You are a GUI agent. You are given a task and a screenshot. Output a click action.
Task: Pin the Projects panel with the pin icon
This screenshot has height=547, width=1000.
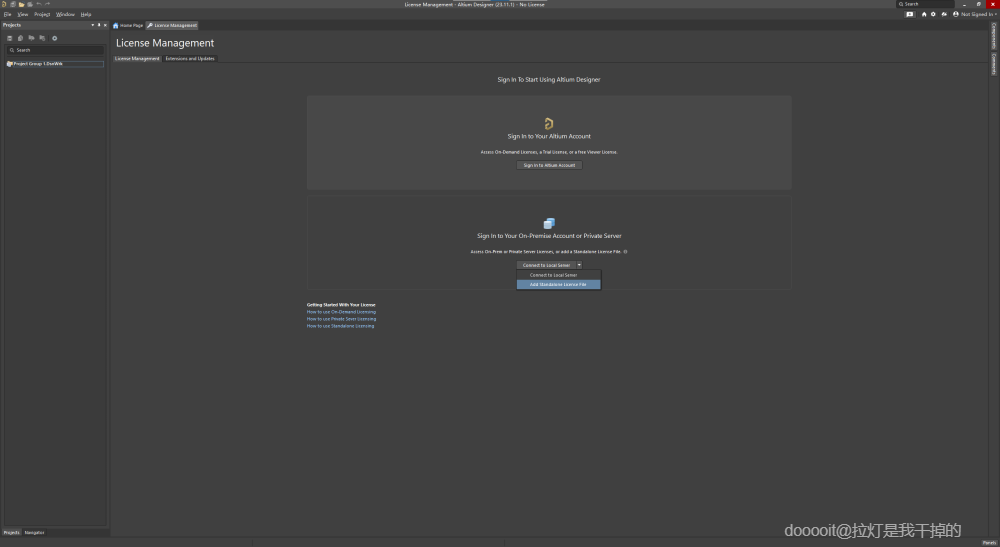[x=99, y=25]
